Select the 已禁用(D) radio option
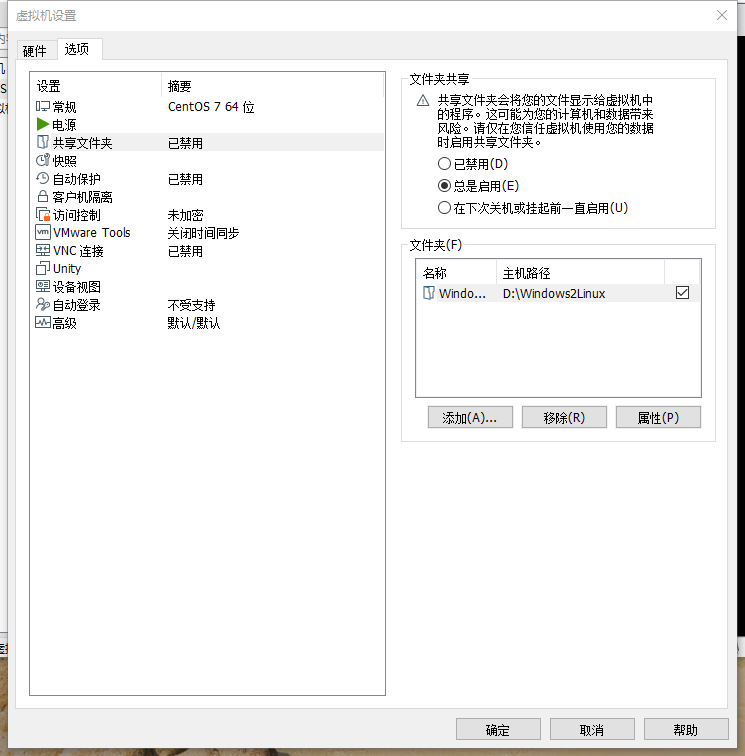The width and height of the screenshot is (745, 756). click(x=444, y=164)
